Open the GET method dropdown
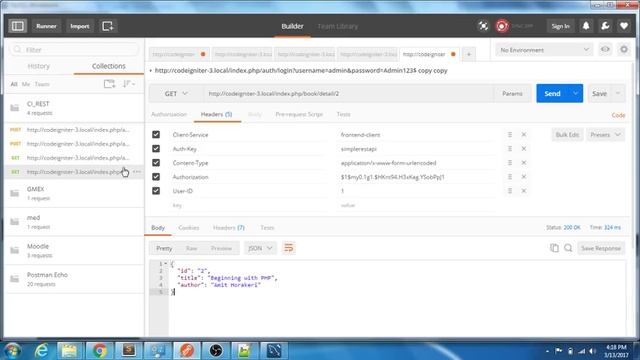 coord(176,94)
